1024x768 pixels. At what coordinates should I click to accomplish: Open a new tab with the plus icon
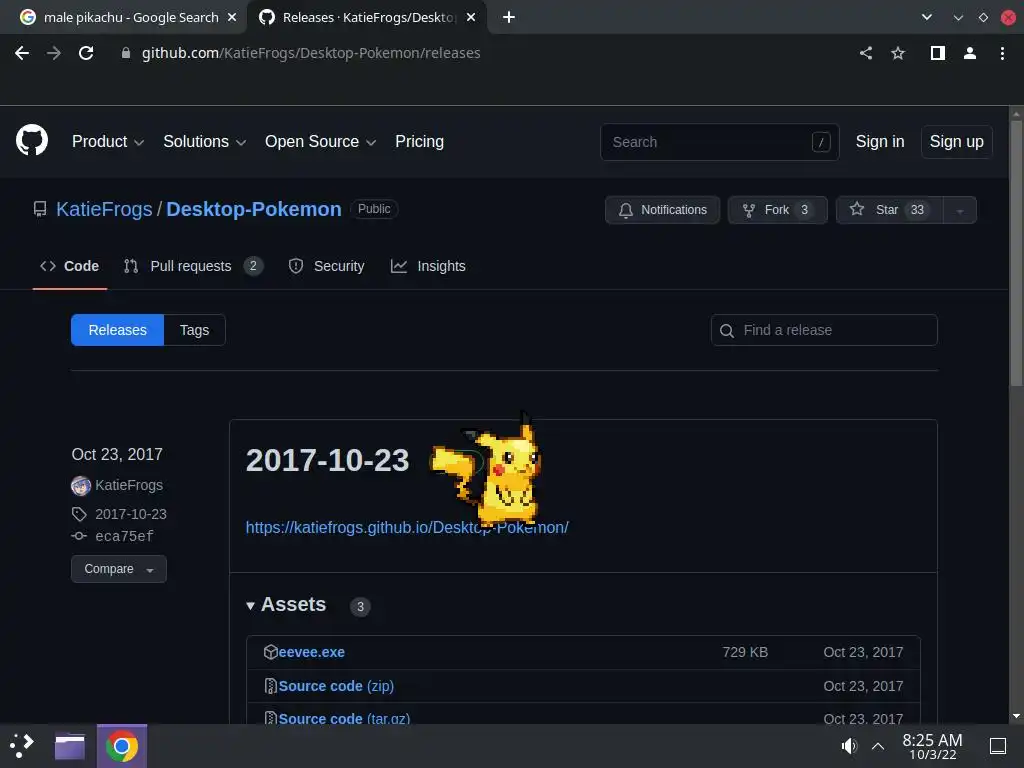[509, 17]
